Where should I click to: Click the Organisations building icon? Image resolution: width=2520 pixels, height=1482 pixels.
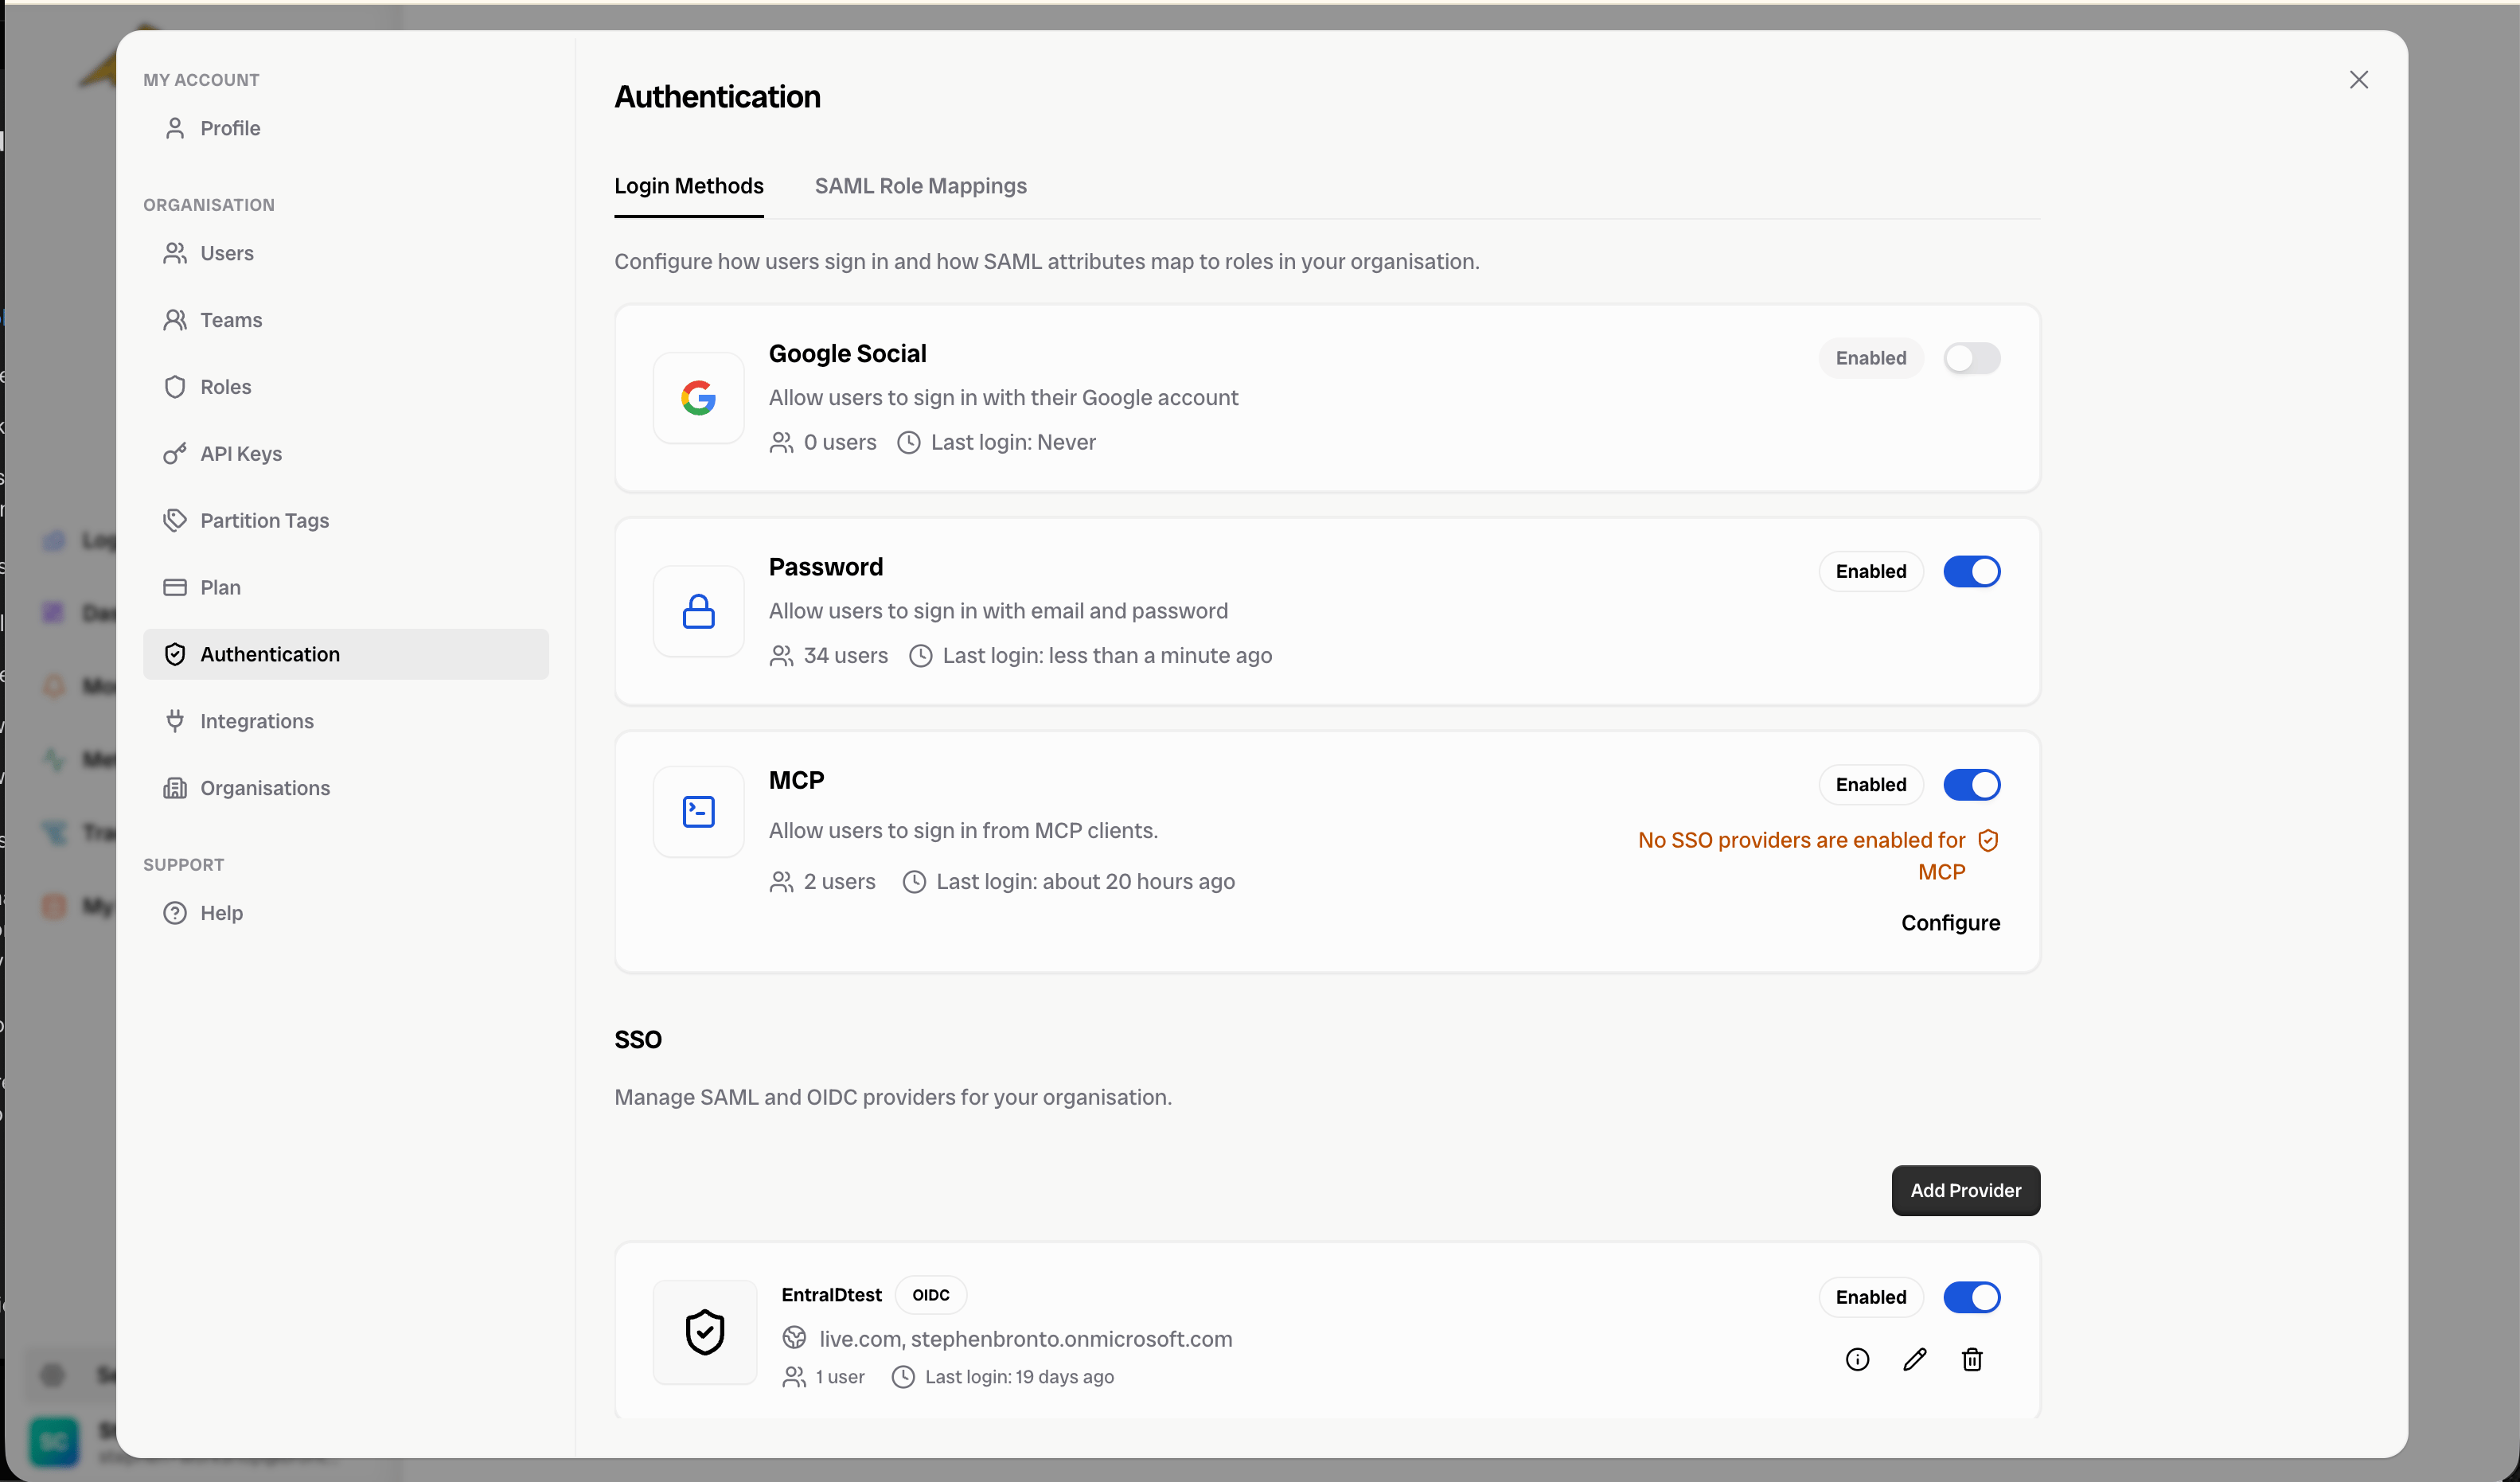click(x=175, y=788)
